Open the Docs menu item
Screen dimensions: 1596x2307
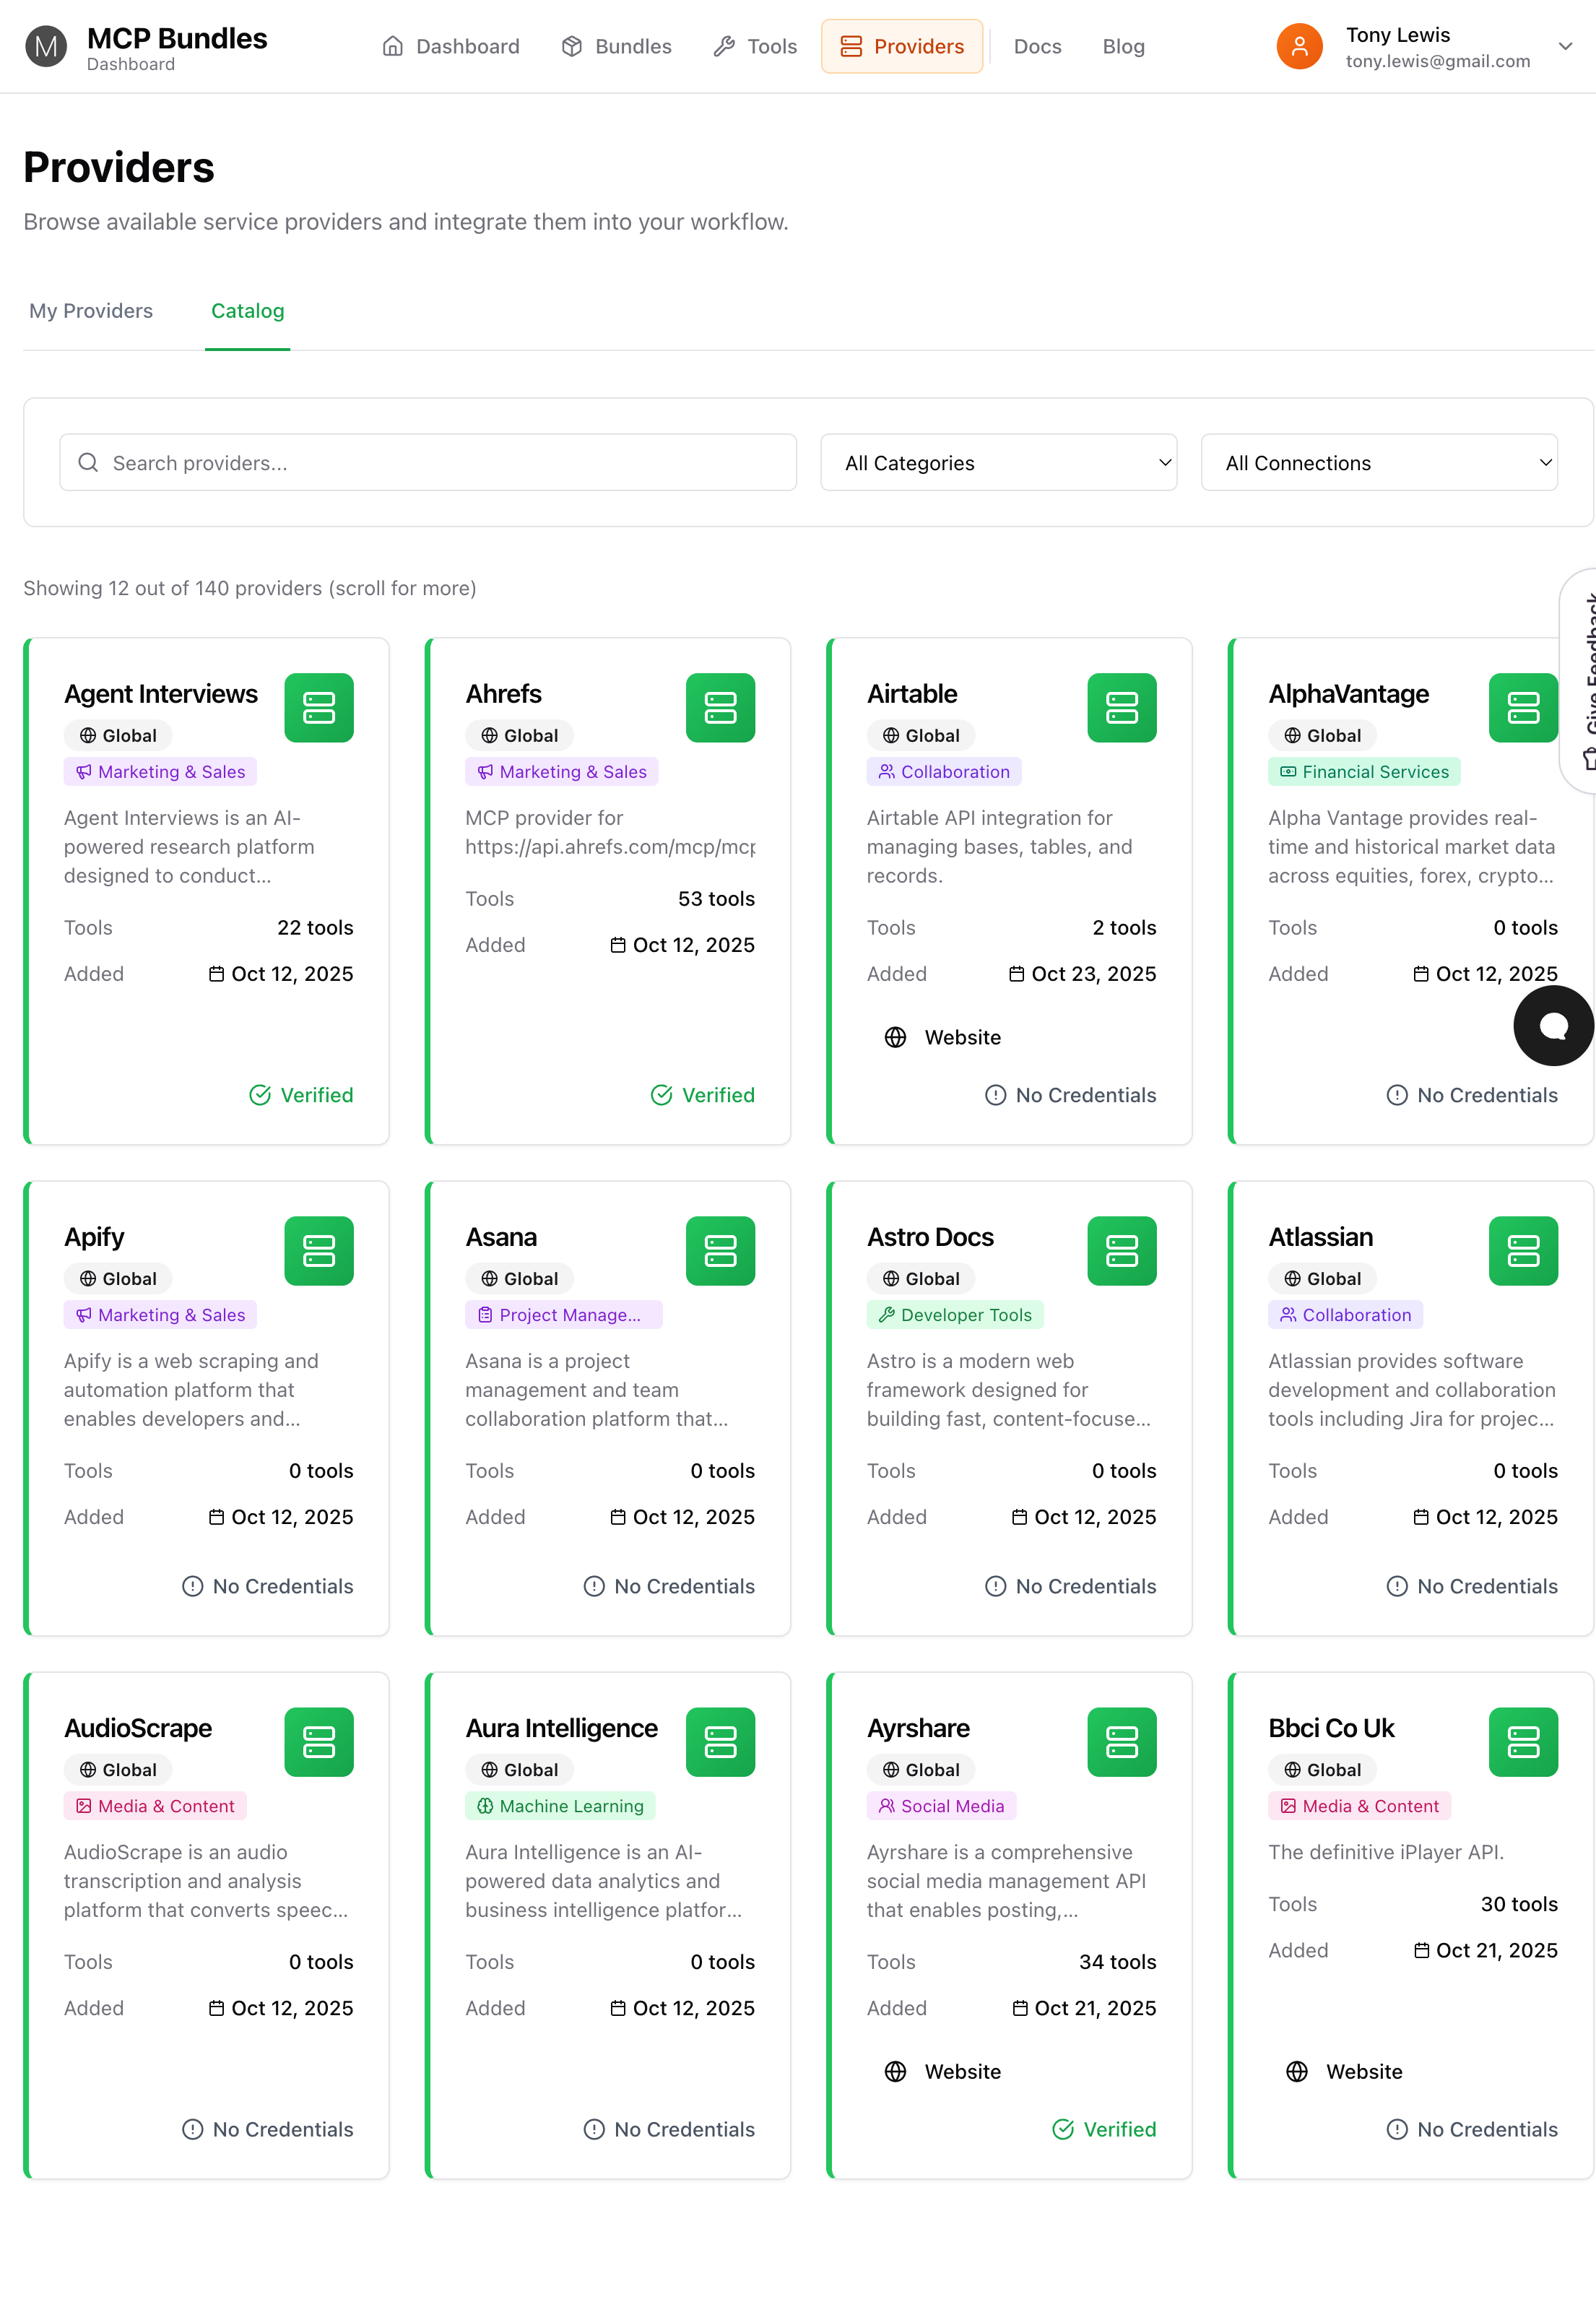1037,46
